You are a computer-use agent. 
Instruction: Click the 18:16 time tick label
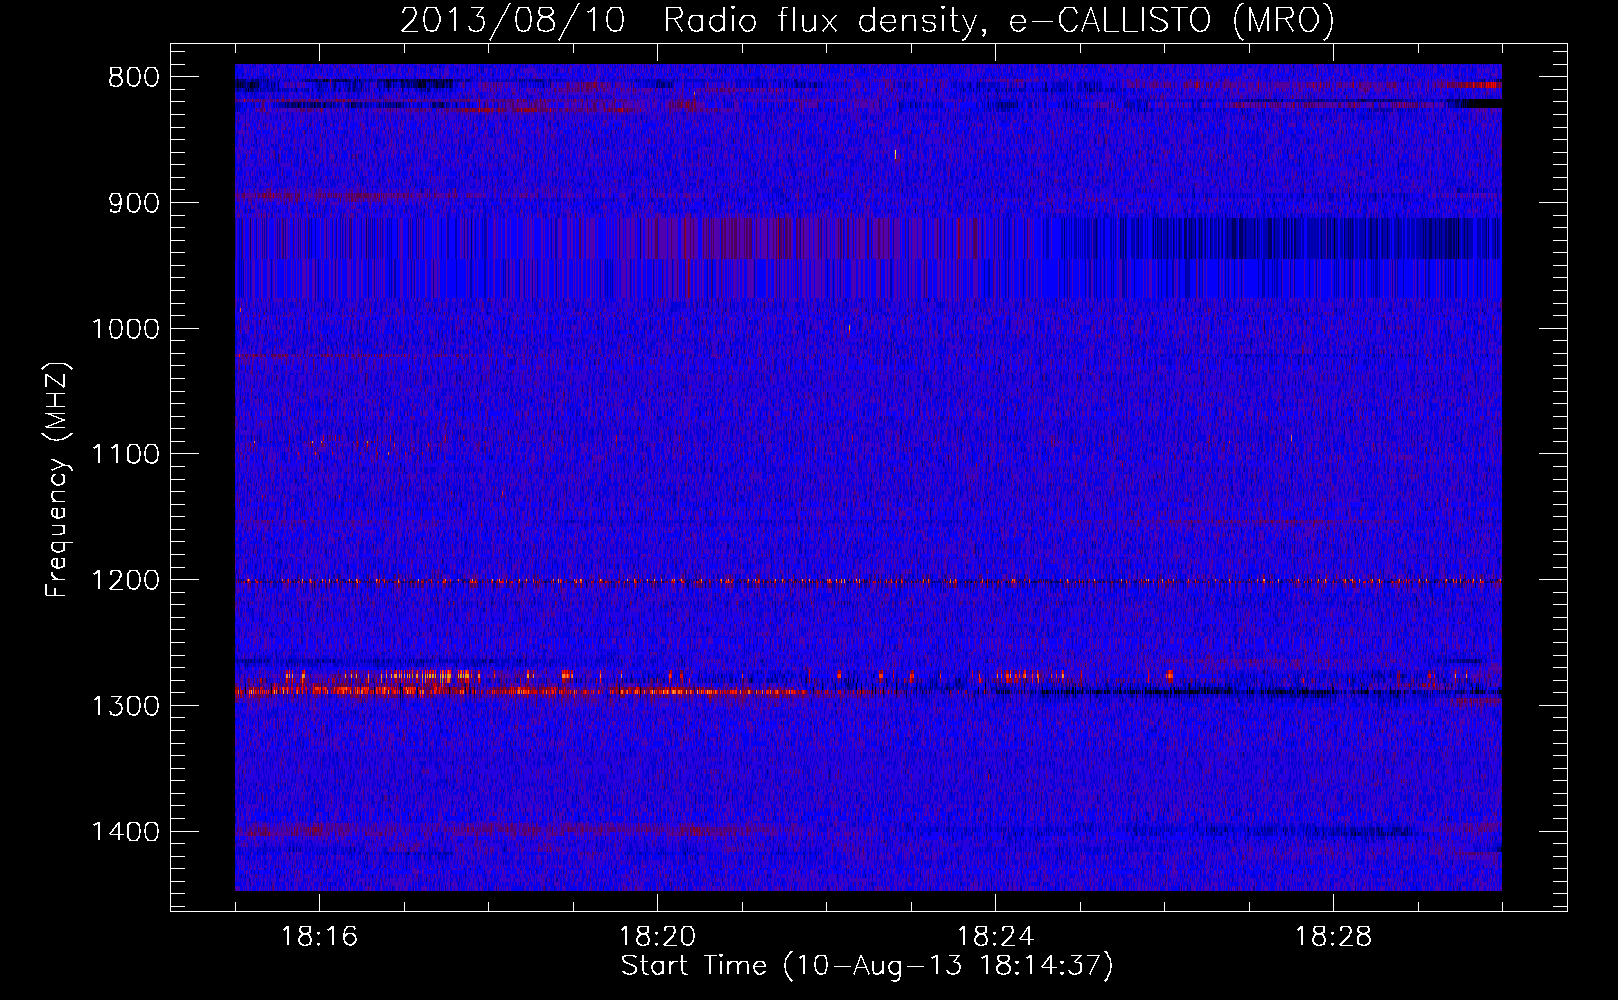(x=320, y=937)
